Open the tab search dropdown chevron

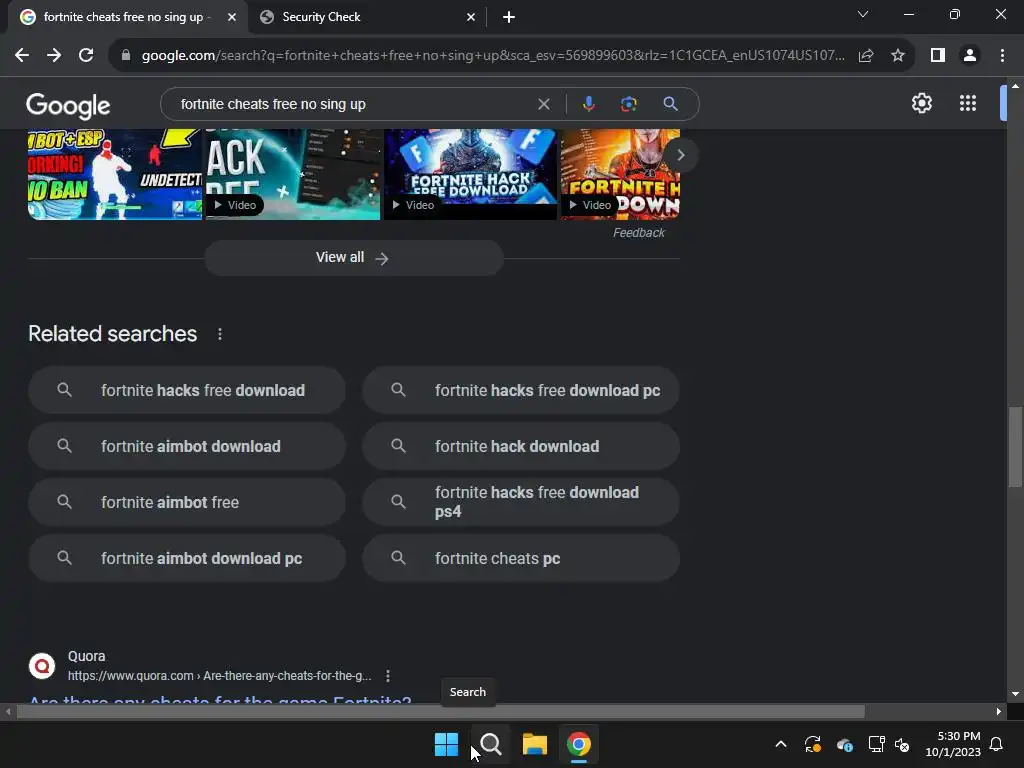863,14
